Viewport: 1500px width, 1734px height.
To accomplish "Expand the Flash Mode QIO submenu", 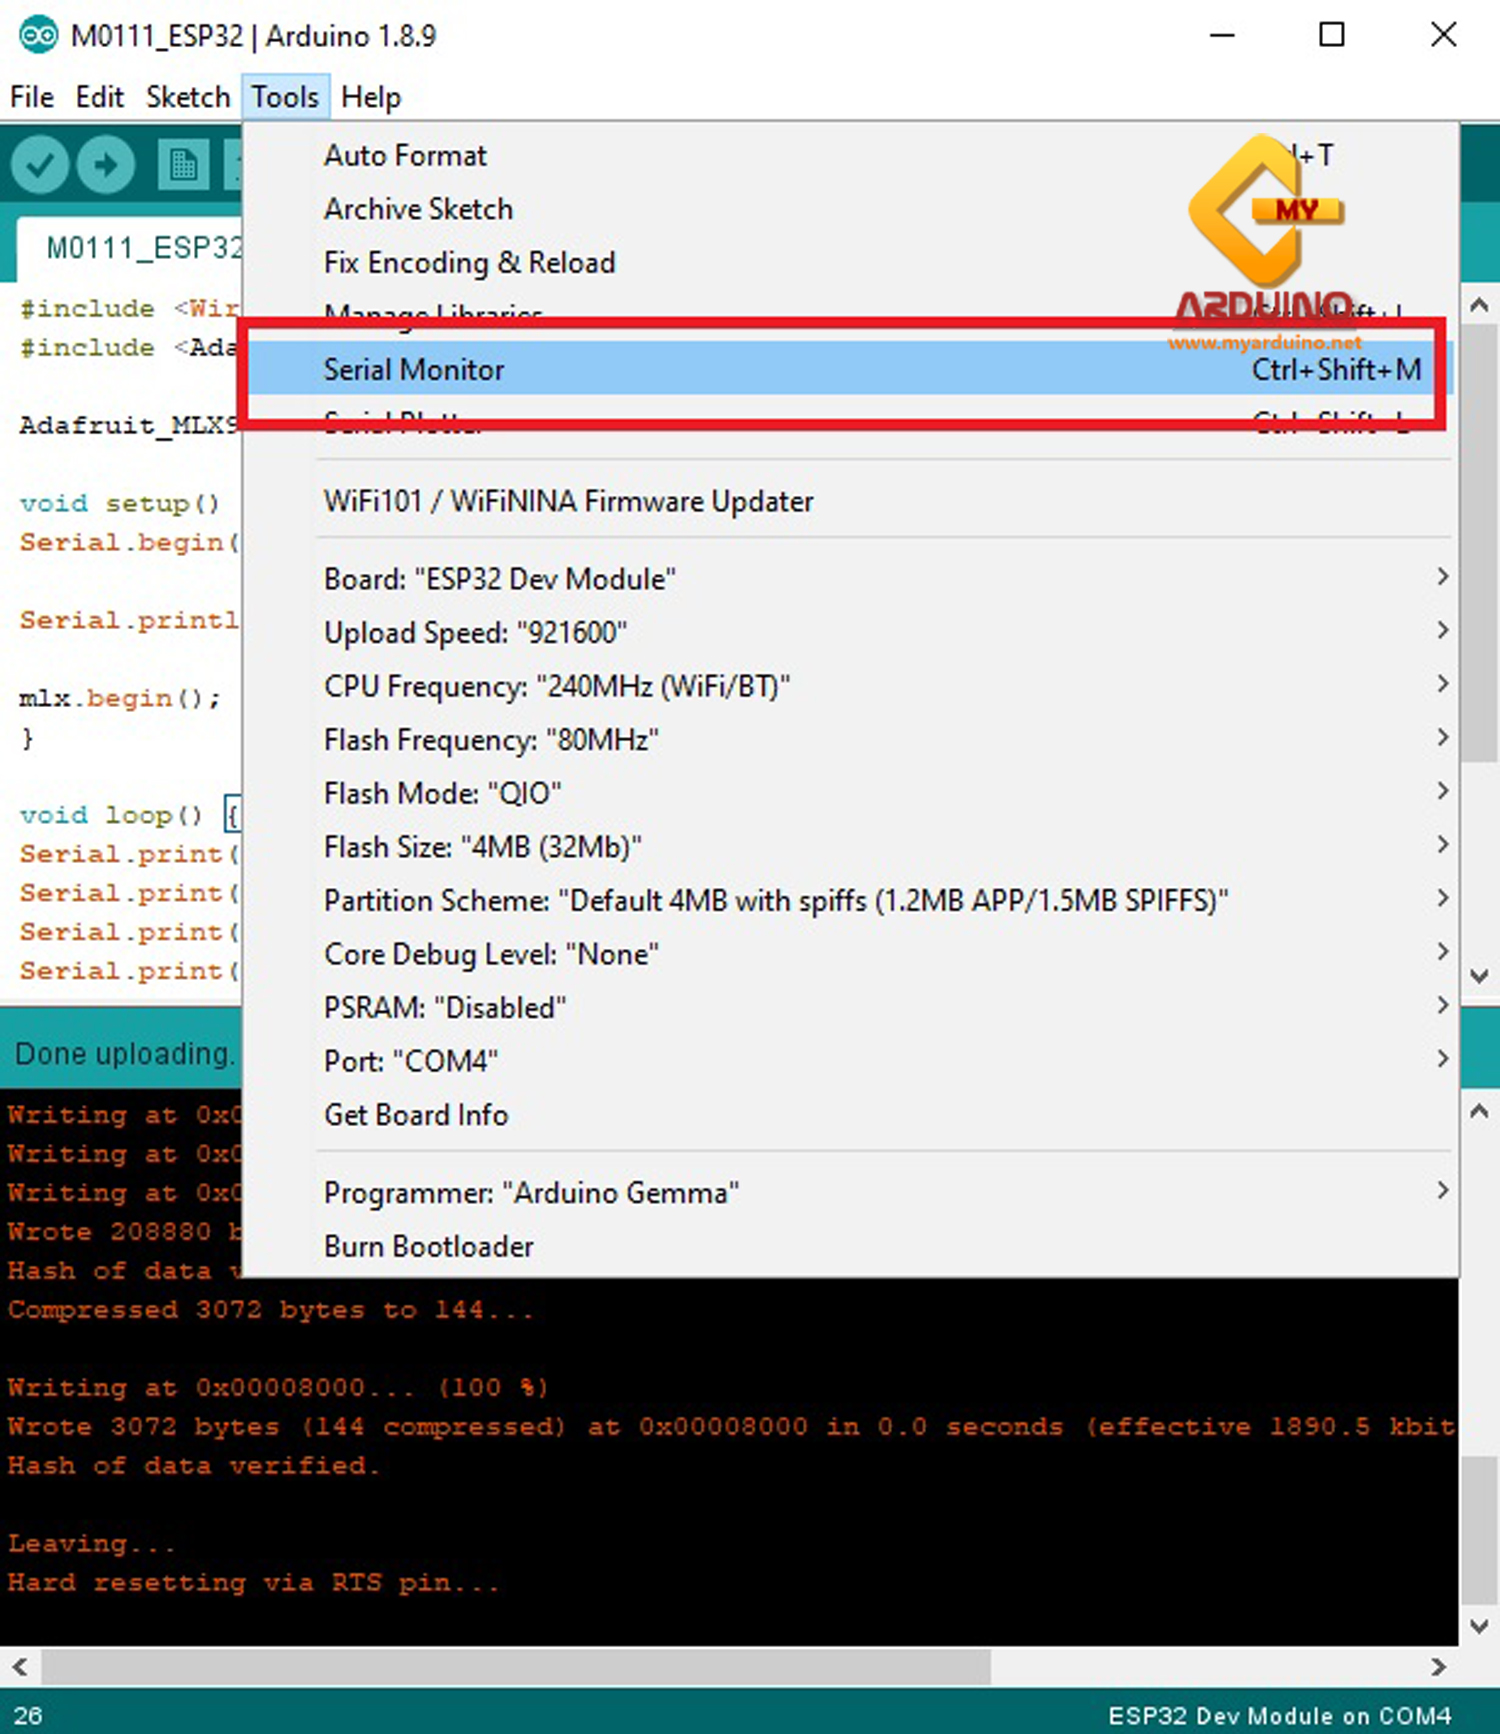I will (848, 794).
